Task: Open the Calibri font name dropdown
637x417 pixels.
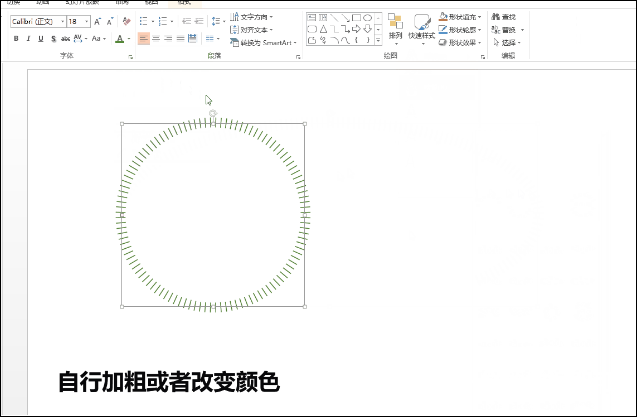Action: pos(63,21)
